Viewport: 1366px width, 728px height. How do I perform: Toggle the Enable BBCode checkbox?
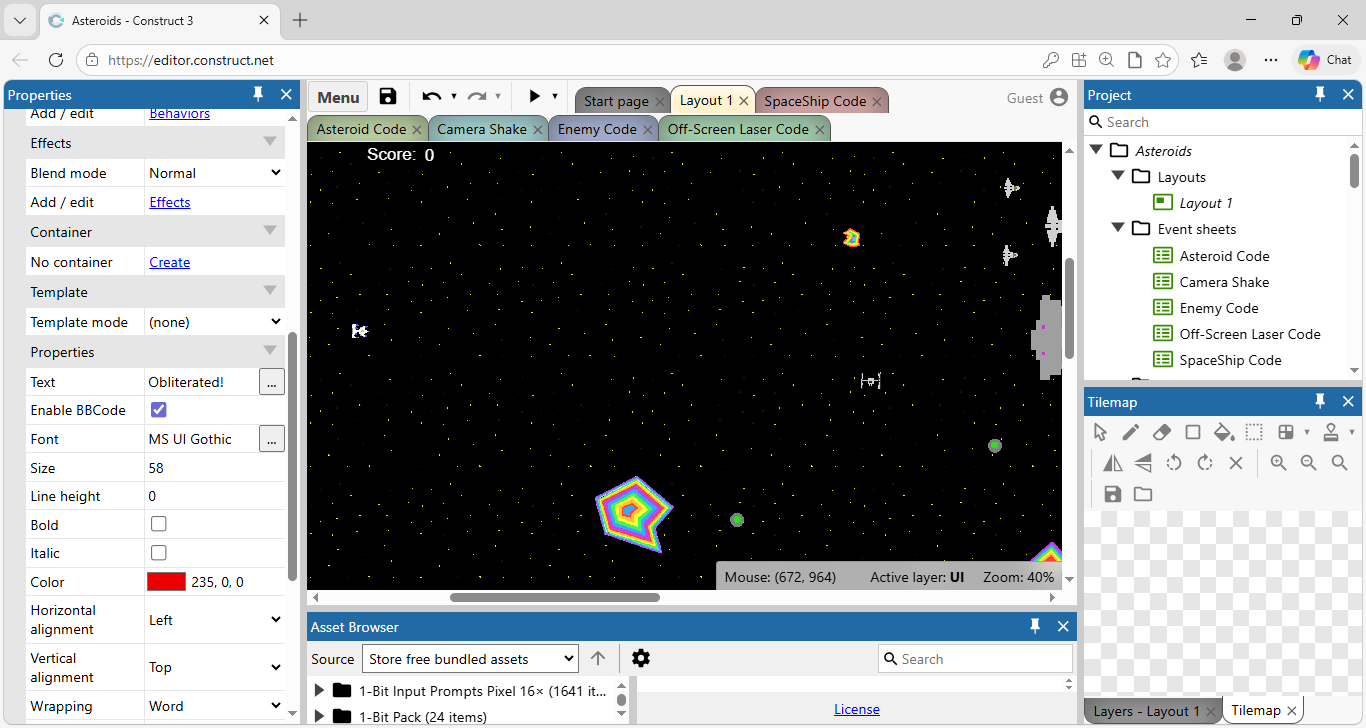pos(158,410)
